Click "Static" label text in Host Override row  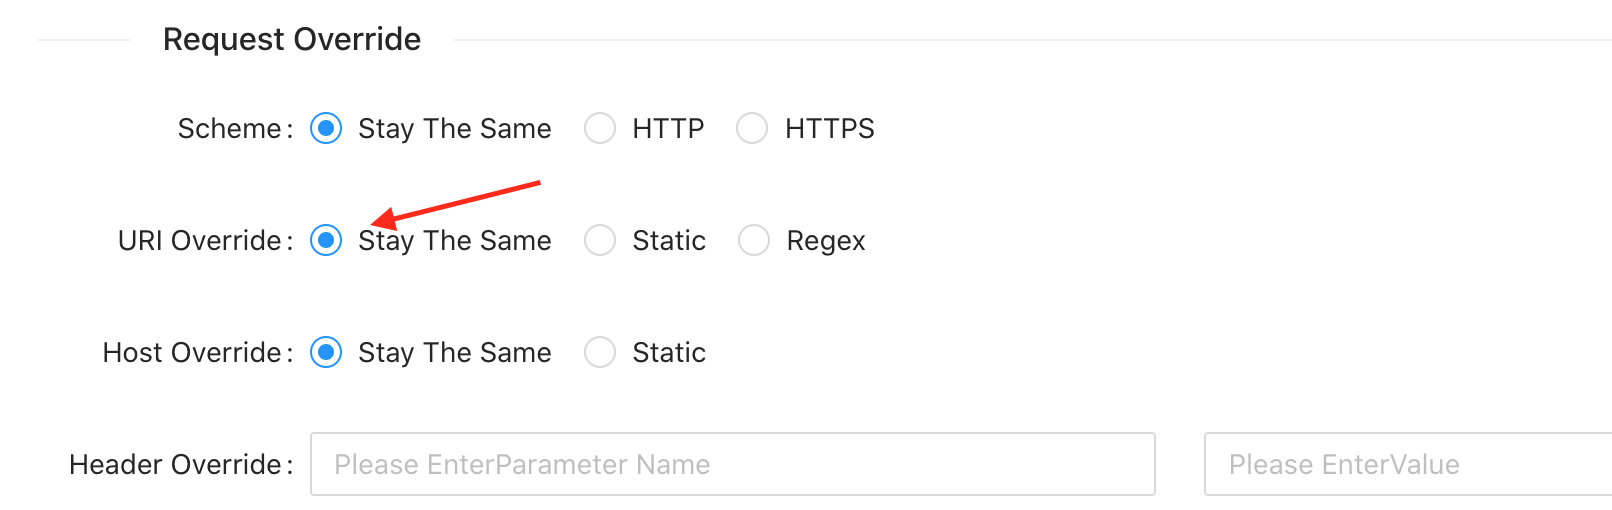(x=669, y=353)
